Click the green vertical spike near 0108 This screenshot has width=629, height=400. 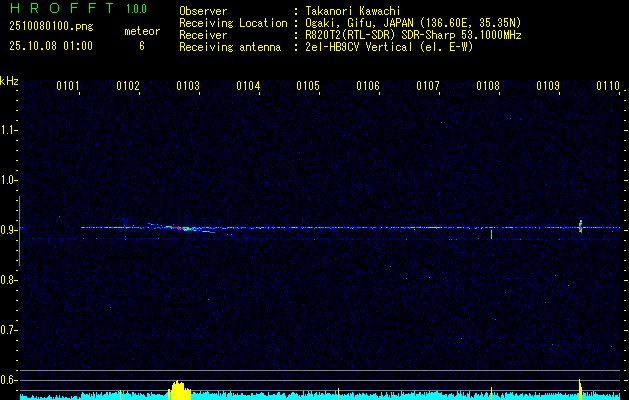[491, 234]
